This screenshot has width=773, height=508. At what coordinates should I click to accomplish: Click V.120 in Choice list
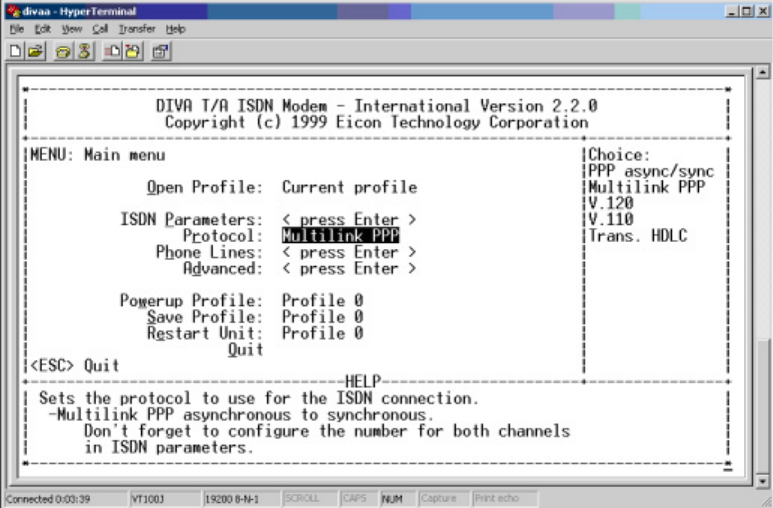tap(611, 203)
